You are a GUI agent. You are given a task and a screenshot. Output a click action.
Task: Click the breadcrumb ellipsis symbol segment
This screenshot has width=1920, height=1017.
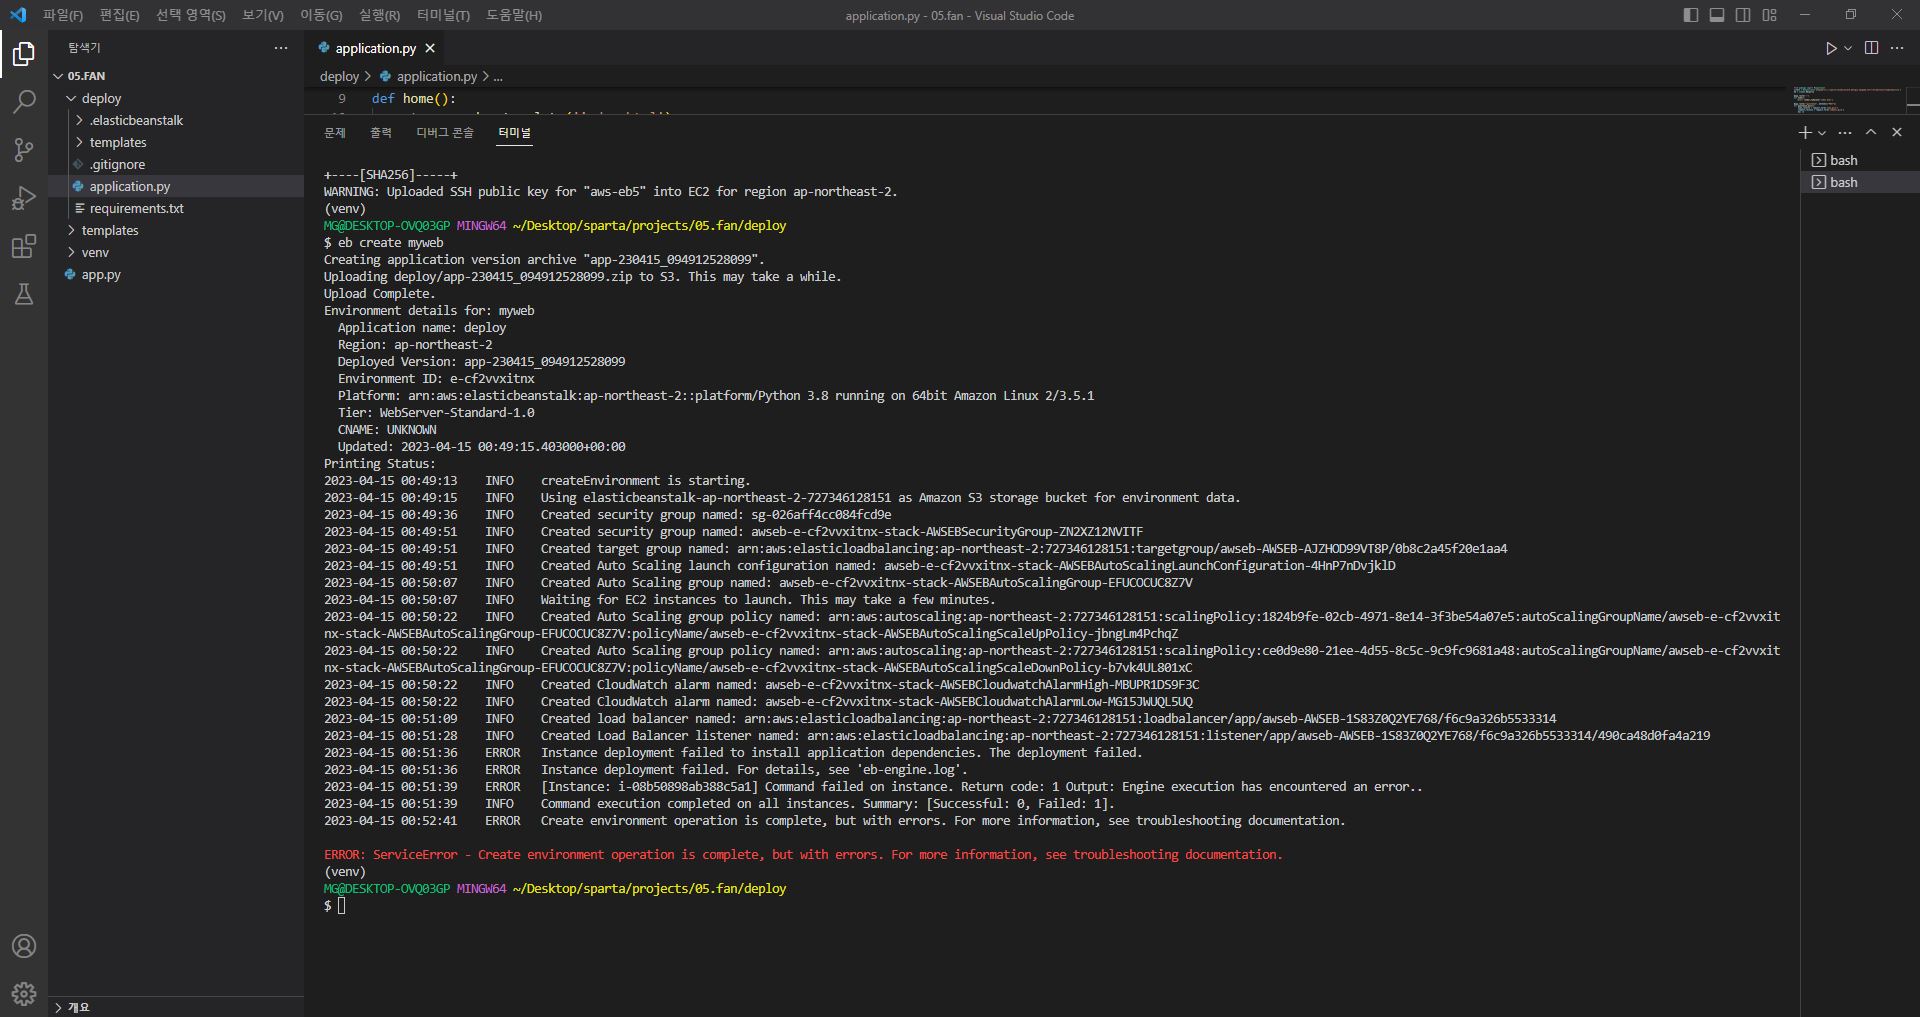[498, 76]
